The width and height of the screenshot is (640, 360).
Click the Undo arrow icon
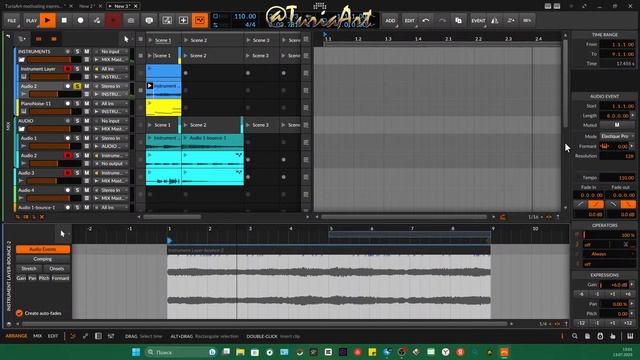[426, 20]
